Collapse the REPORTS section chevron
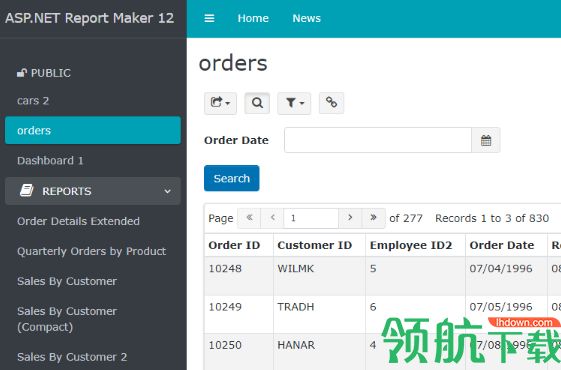The width and height of the screenshot is (561, 370). pos(167,191)
